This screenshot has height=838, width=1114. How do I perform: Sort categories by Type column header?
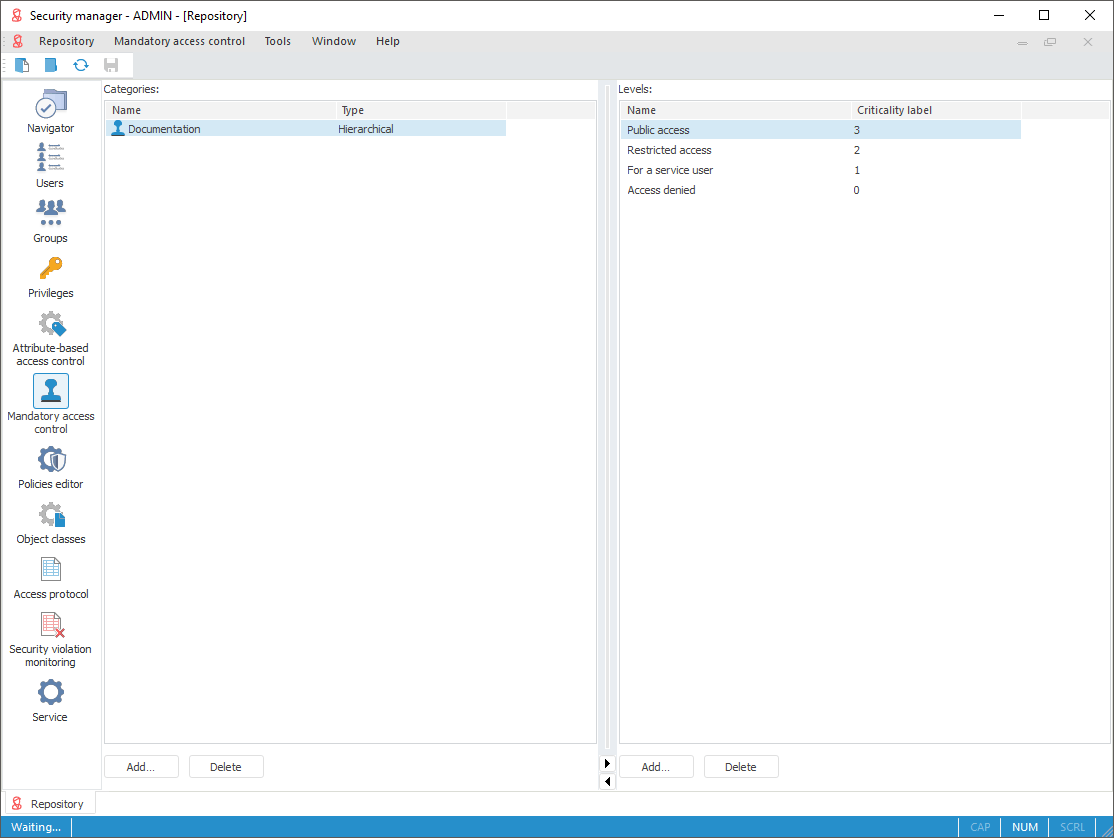[421, 110]
